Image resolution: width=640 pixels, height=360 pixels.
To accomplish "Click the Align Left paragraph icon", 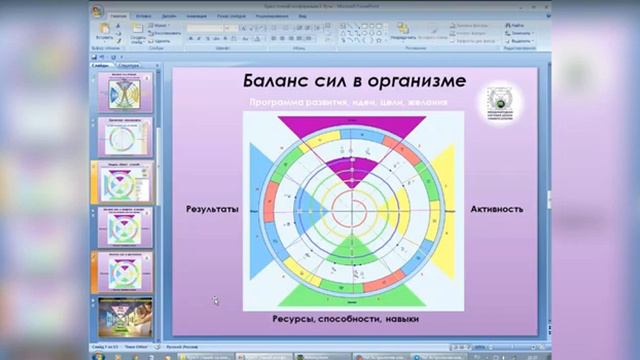I will tap(274, 39).
